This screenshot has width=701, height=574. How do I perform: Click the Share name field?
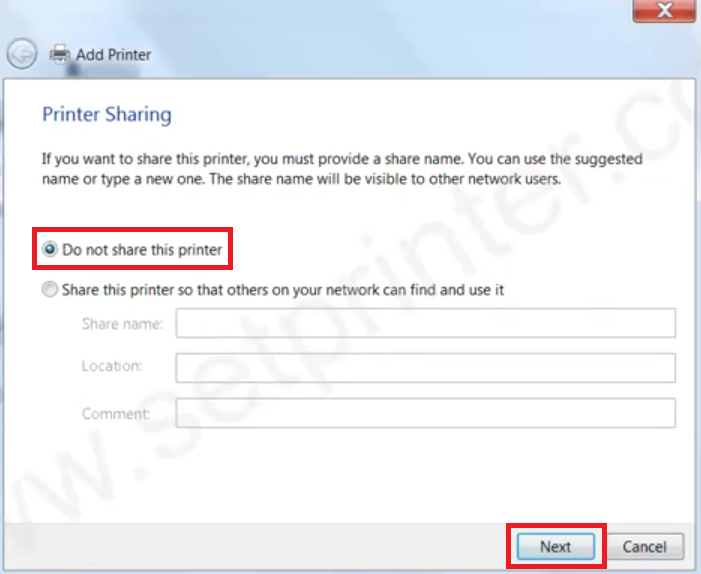point(426,323)
